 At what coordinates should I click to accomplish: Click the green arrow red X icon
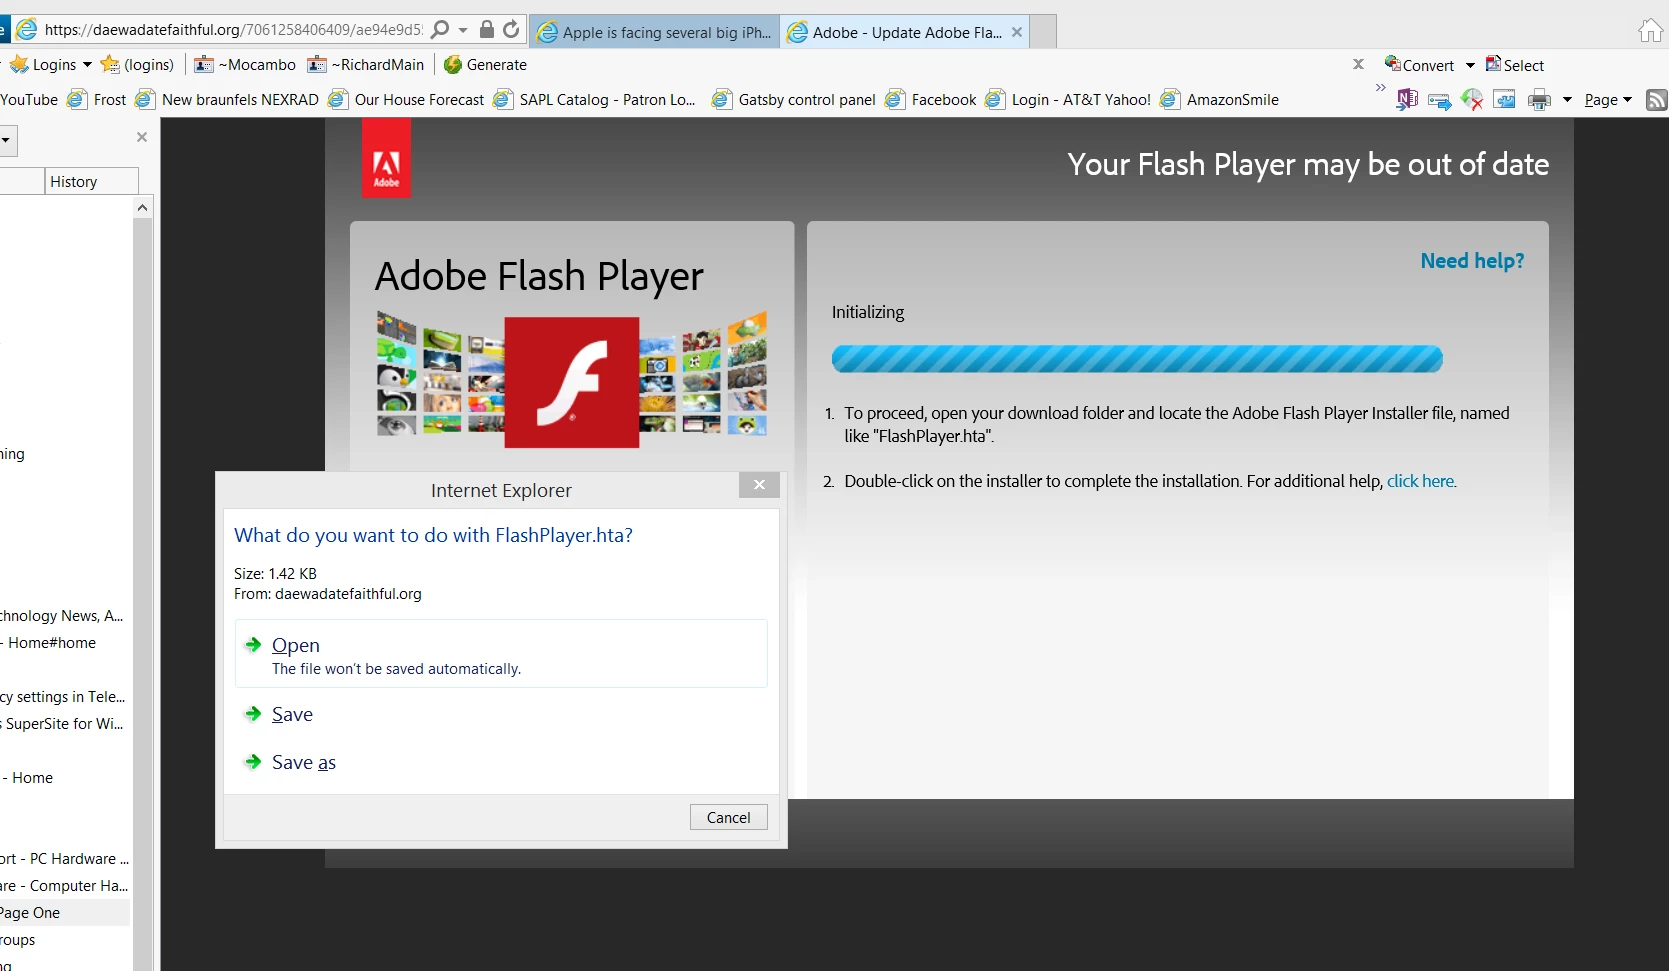point(1472,100)
